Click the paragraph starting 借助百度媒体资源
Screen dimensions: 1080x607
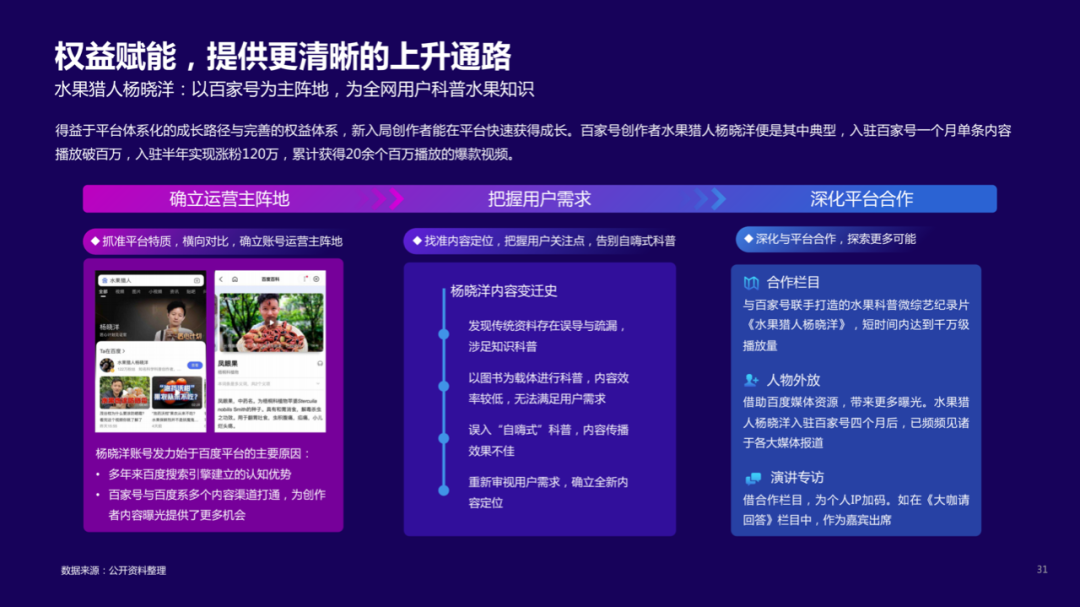(x=855, y=422)
